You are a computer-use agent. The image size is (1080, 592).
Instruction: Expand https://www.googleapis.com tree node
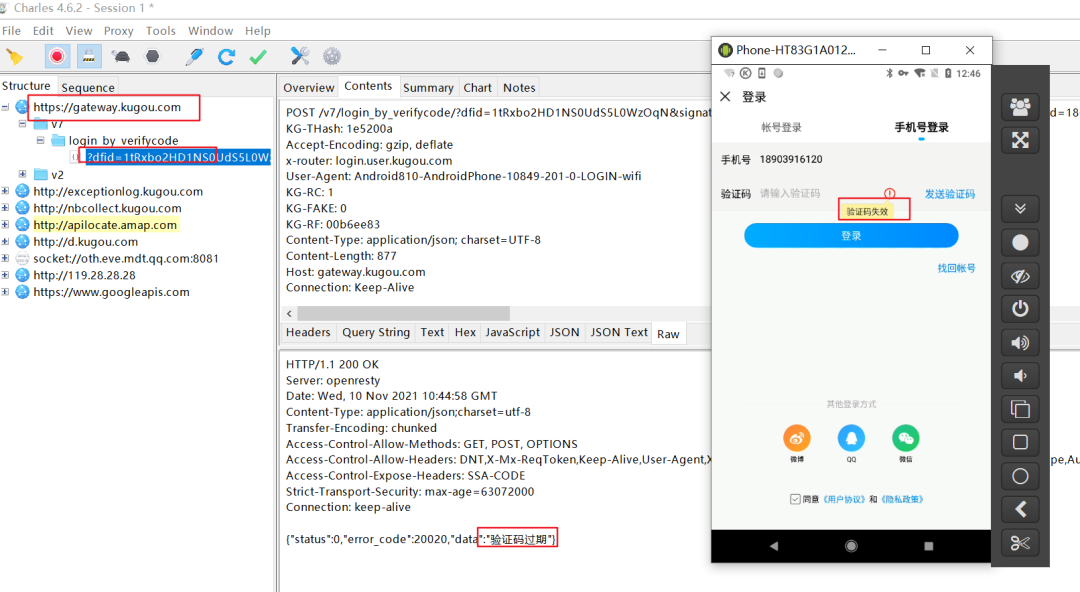pyautogui.click(x=6, y=292)
